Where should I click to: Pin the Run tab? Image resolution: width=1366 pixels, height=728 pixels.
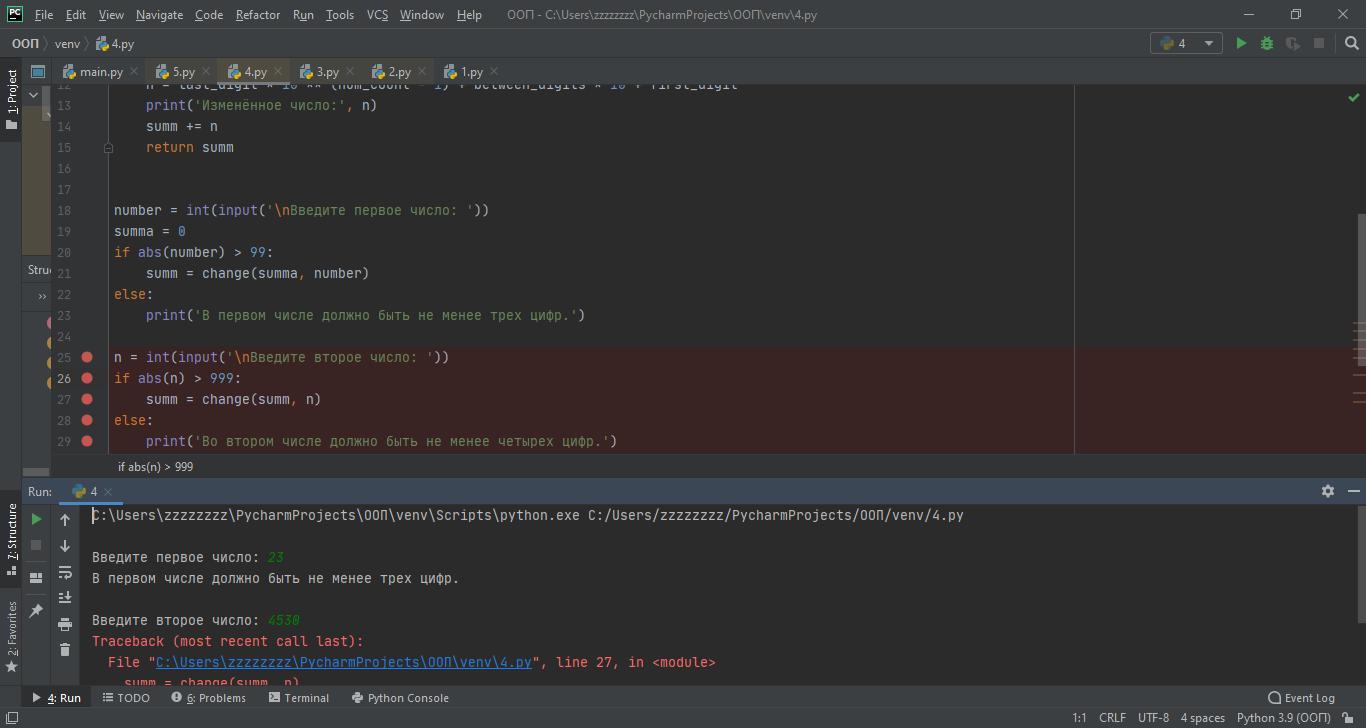click(x=36, y=610)
